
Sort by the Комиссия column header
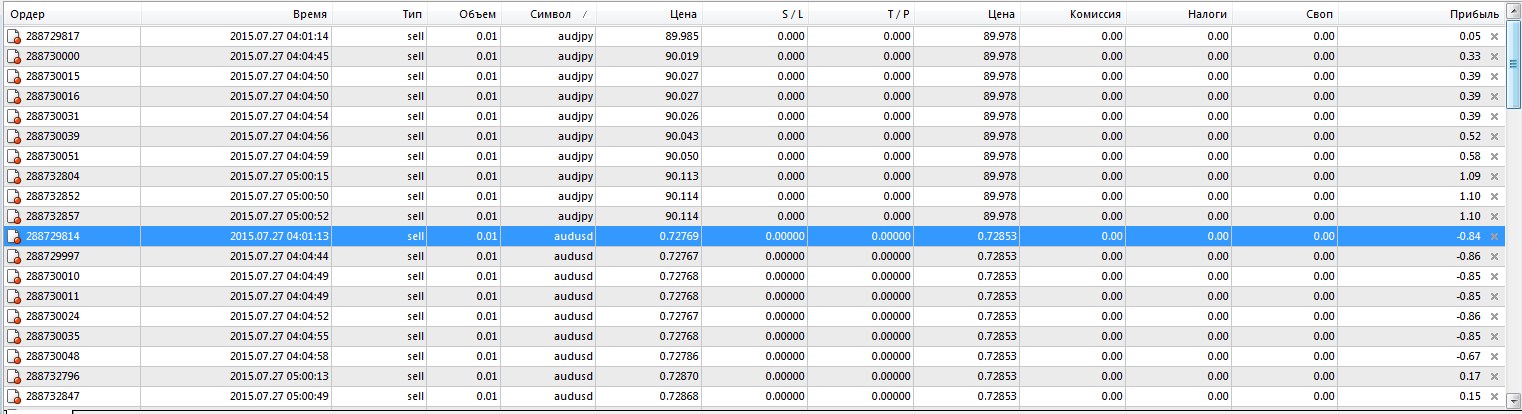(1073, 15)
